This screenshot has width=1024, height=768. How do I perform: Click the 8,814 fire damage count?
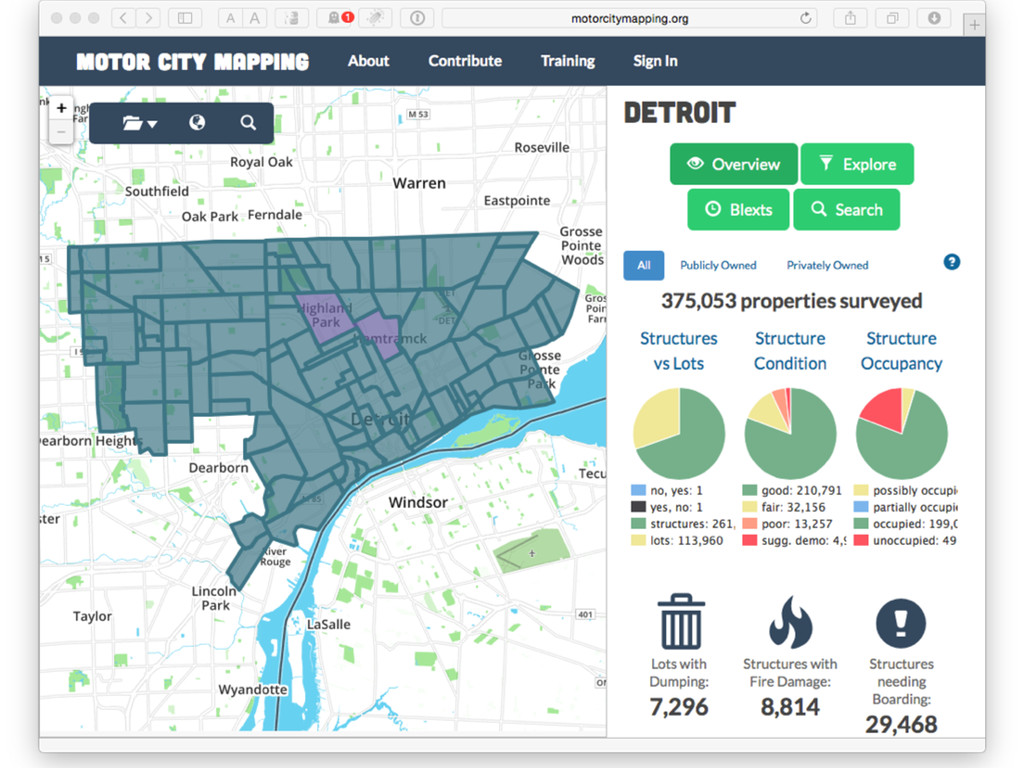(x=790, y=707)
